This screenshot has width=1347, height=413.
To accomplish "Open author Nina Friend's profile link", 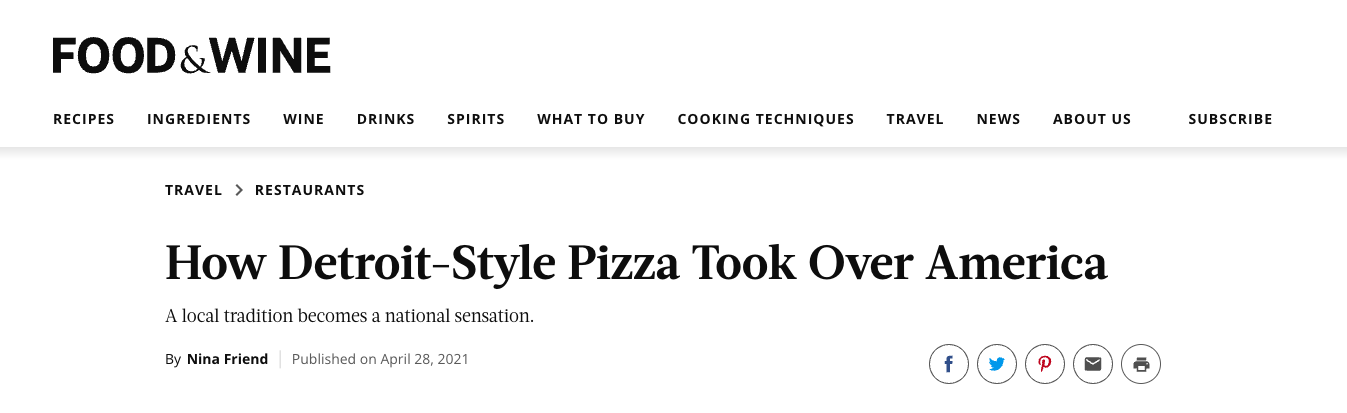I will point(228,359).
